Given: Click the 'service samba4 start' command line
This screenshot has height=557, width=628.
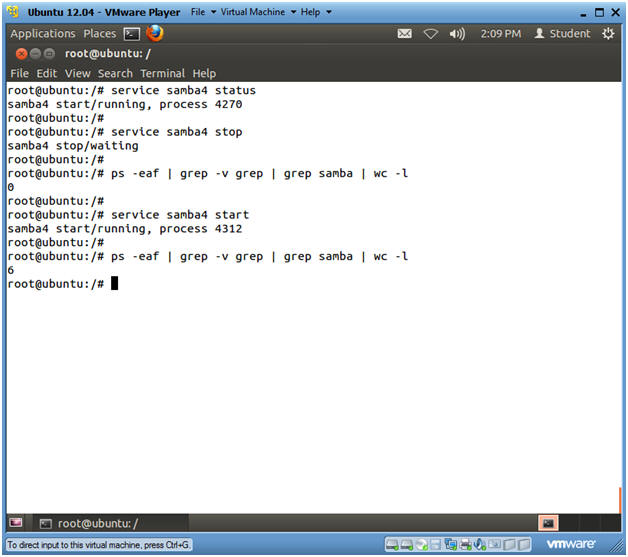Looking at the screenshot, I should pyautogui.click(x=128, y=215).
